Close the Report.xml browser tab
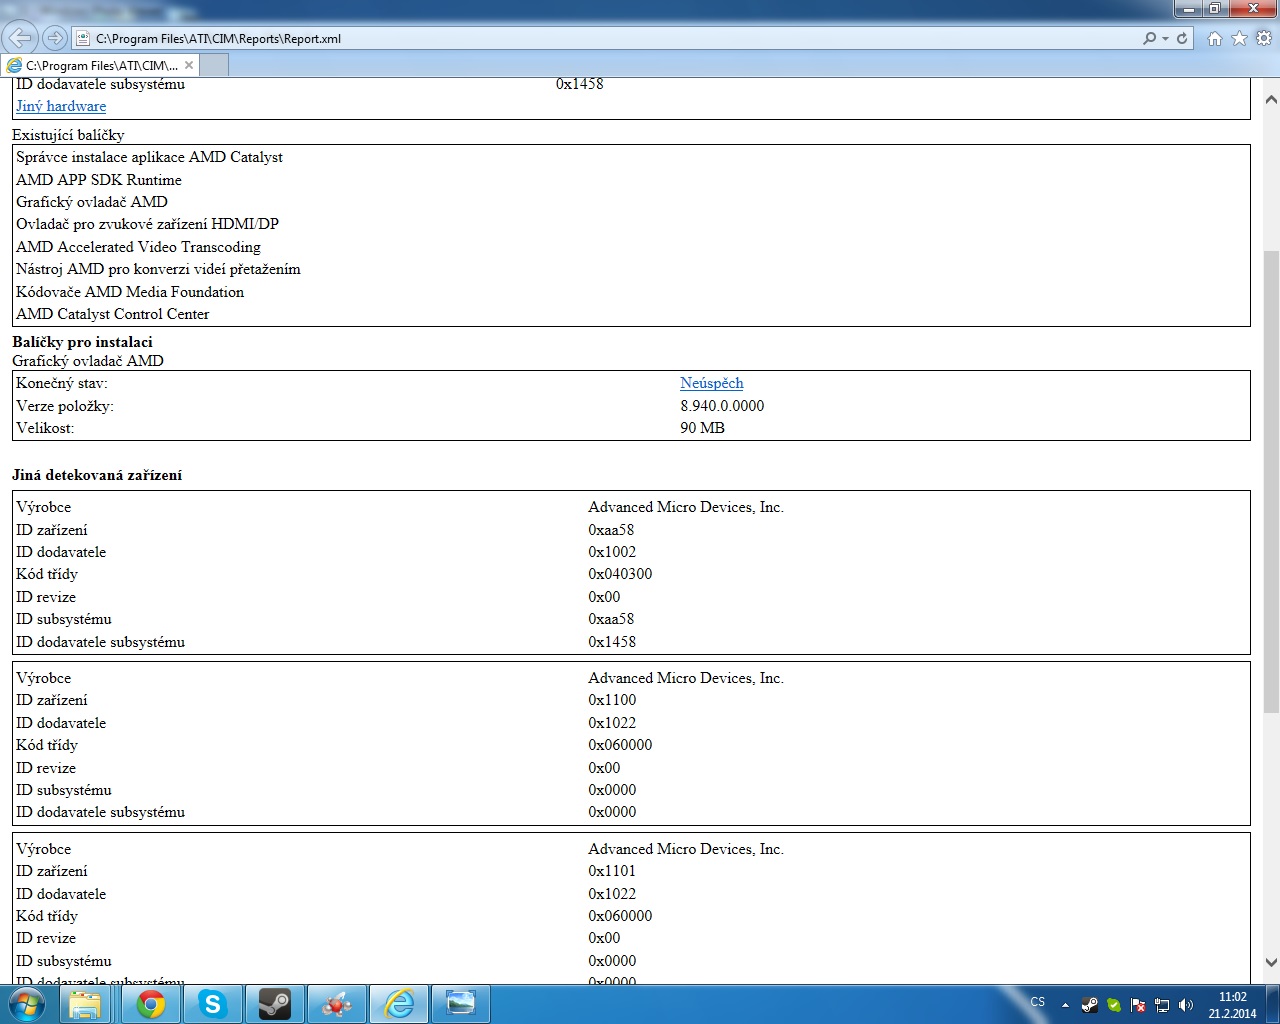The image size is (1280, 1024). pos(189,65)
